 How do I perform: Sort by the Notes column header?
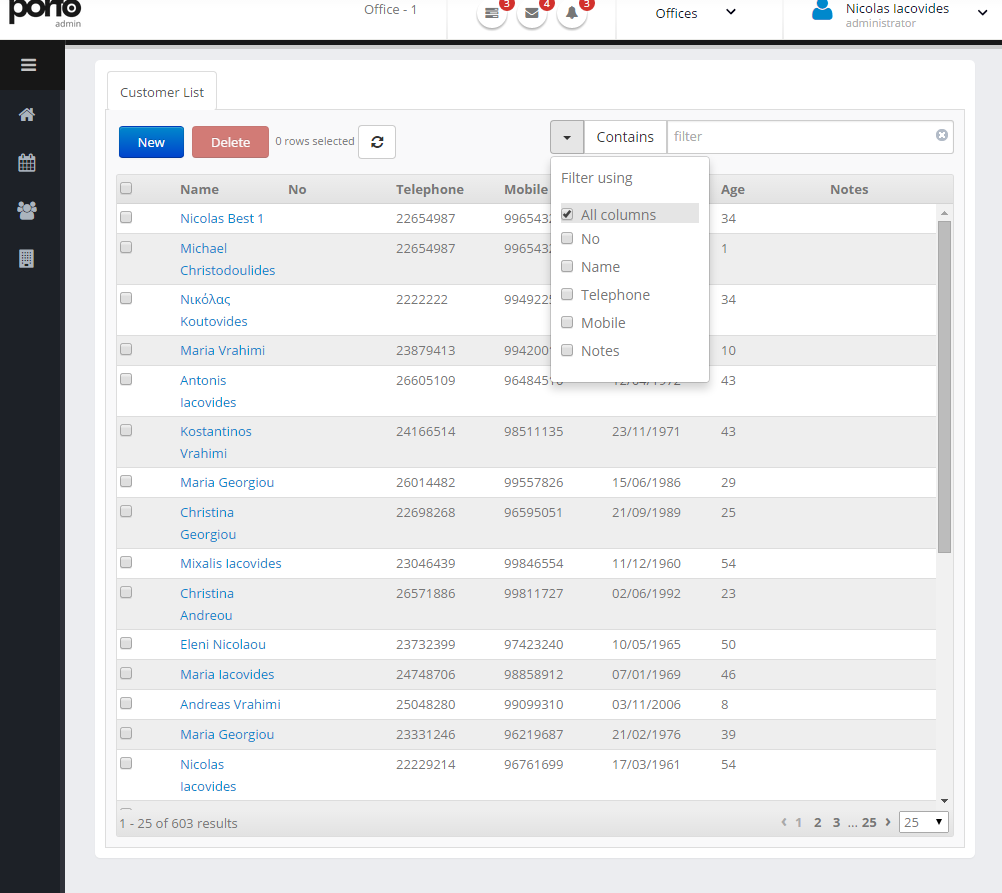[849, 189]
